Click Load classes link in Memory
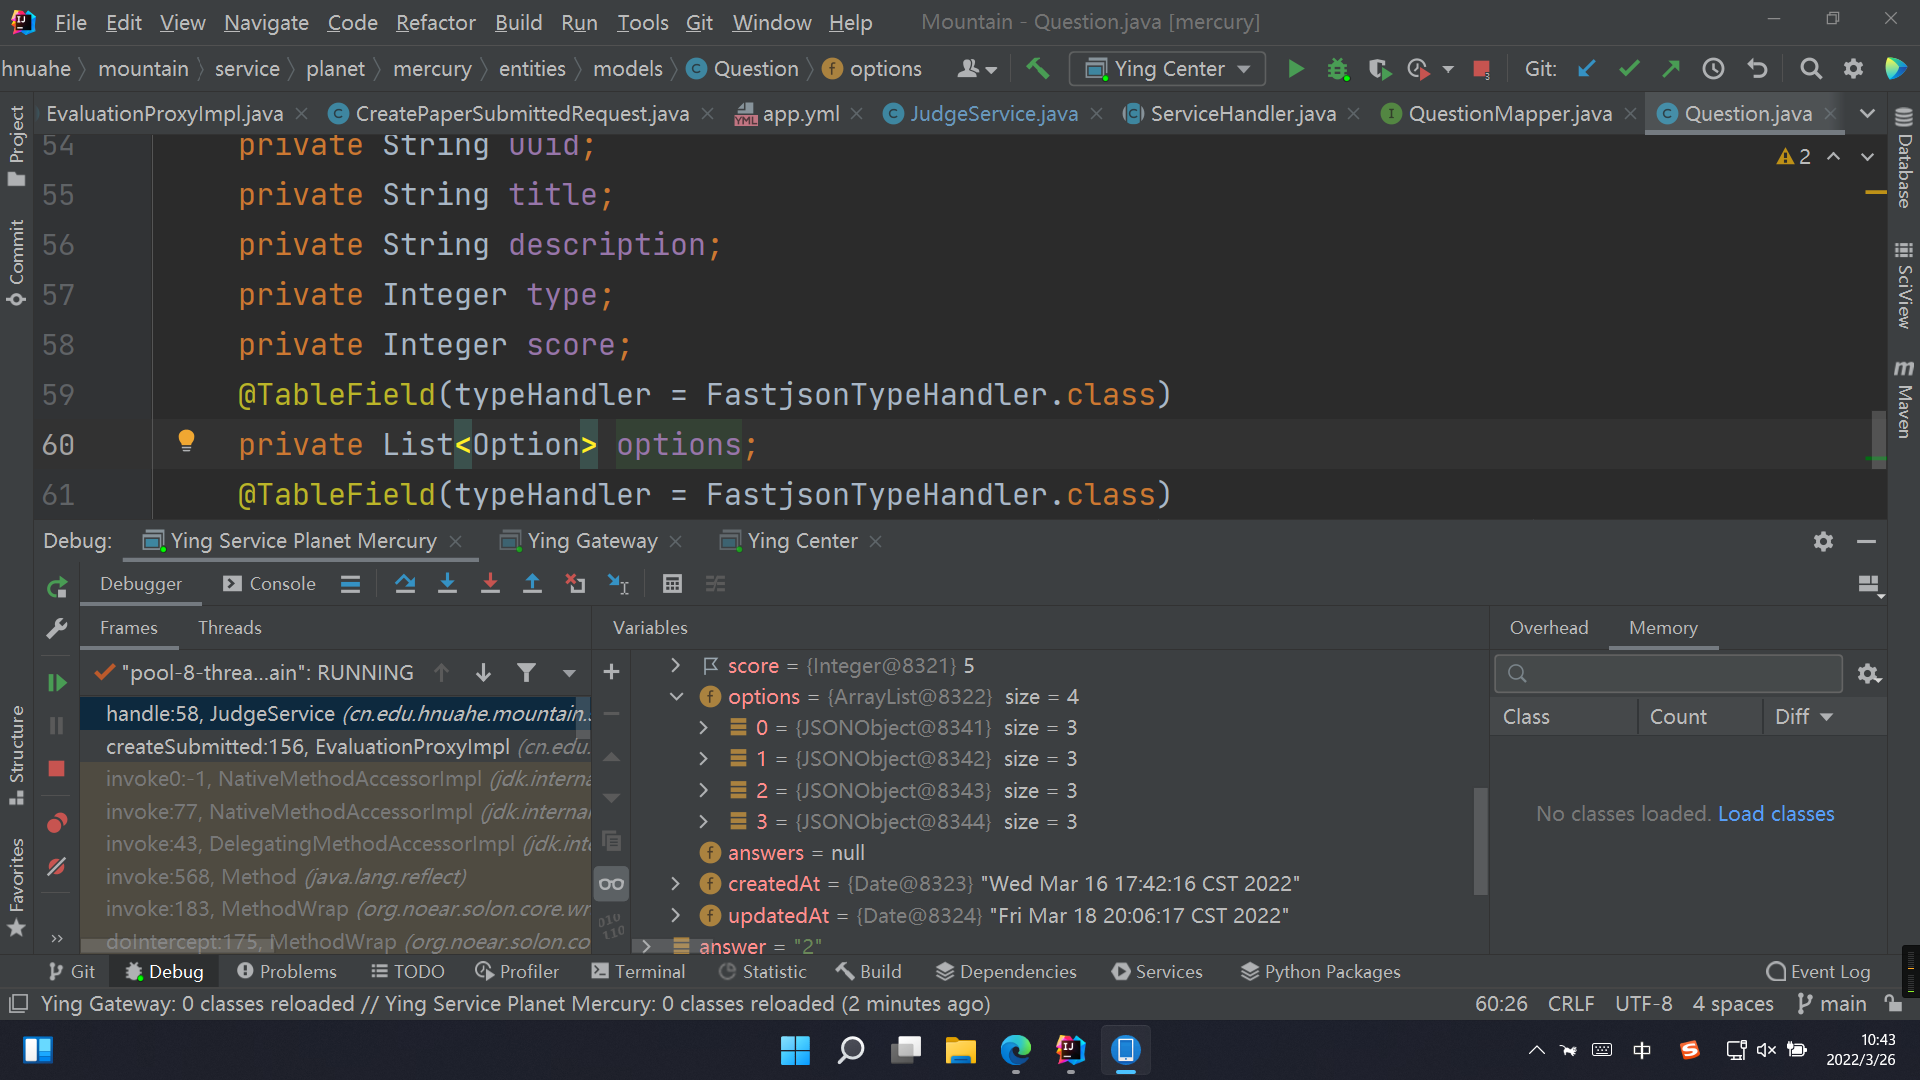This screenshot has width=1920, height=1080. [1776, 814]
